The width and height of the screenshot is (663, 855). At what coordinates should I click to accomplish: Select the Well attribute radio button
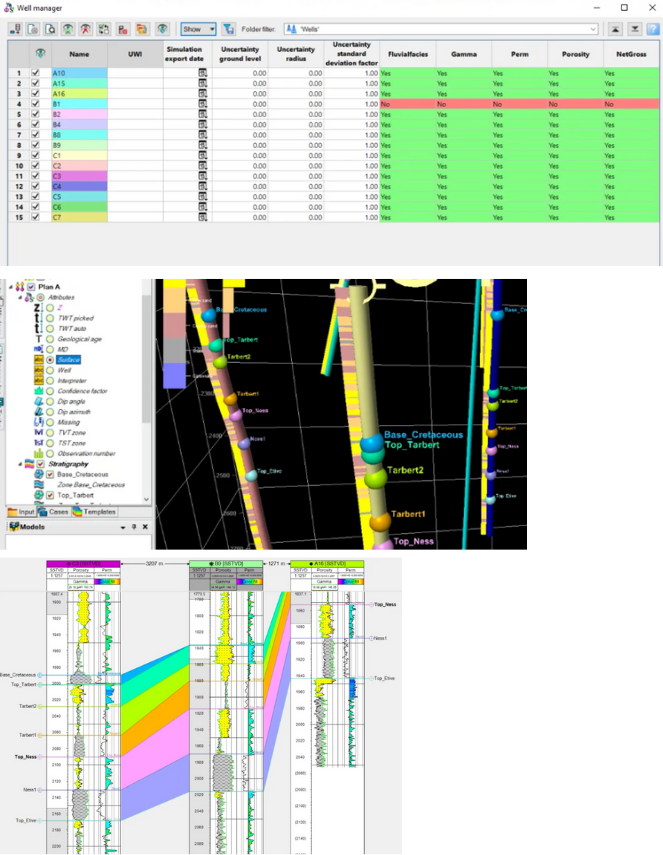(x=50, y=370)
